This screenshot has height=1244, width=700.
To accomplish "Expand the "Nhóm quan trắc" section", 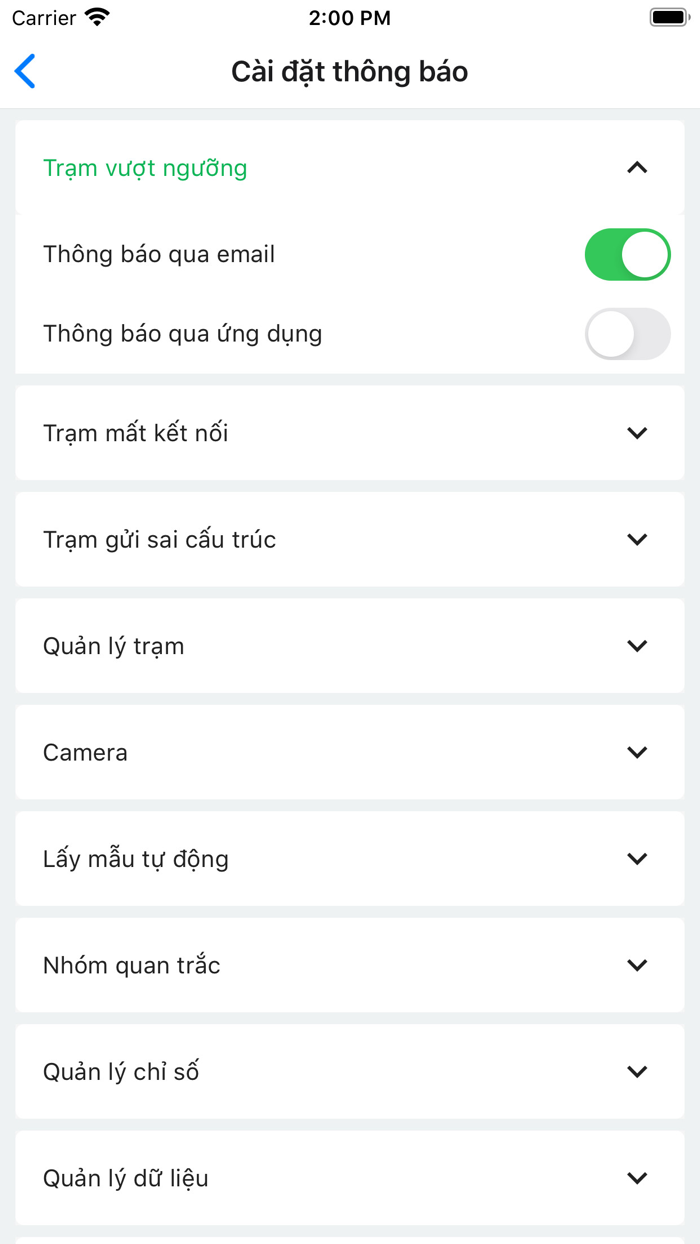I will [x=637, y=965].
